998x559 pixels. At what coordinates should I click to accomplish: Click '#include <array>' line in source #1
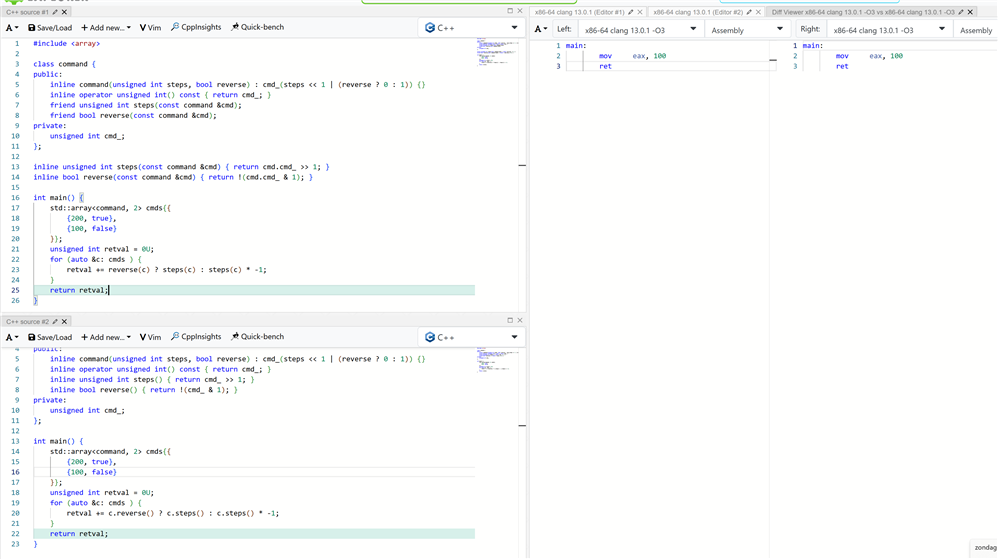pyautogui.click(x=66, y=44)
